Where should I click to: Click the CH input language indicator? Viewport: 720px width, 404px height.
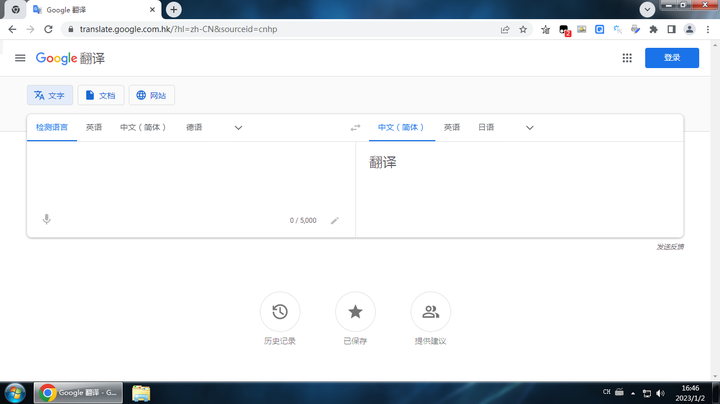607,392
